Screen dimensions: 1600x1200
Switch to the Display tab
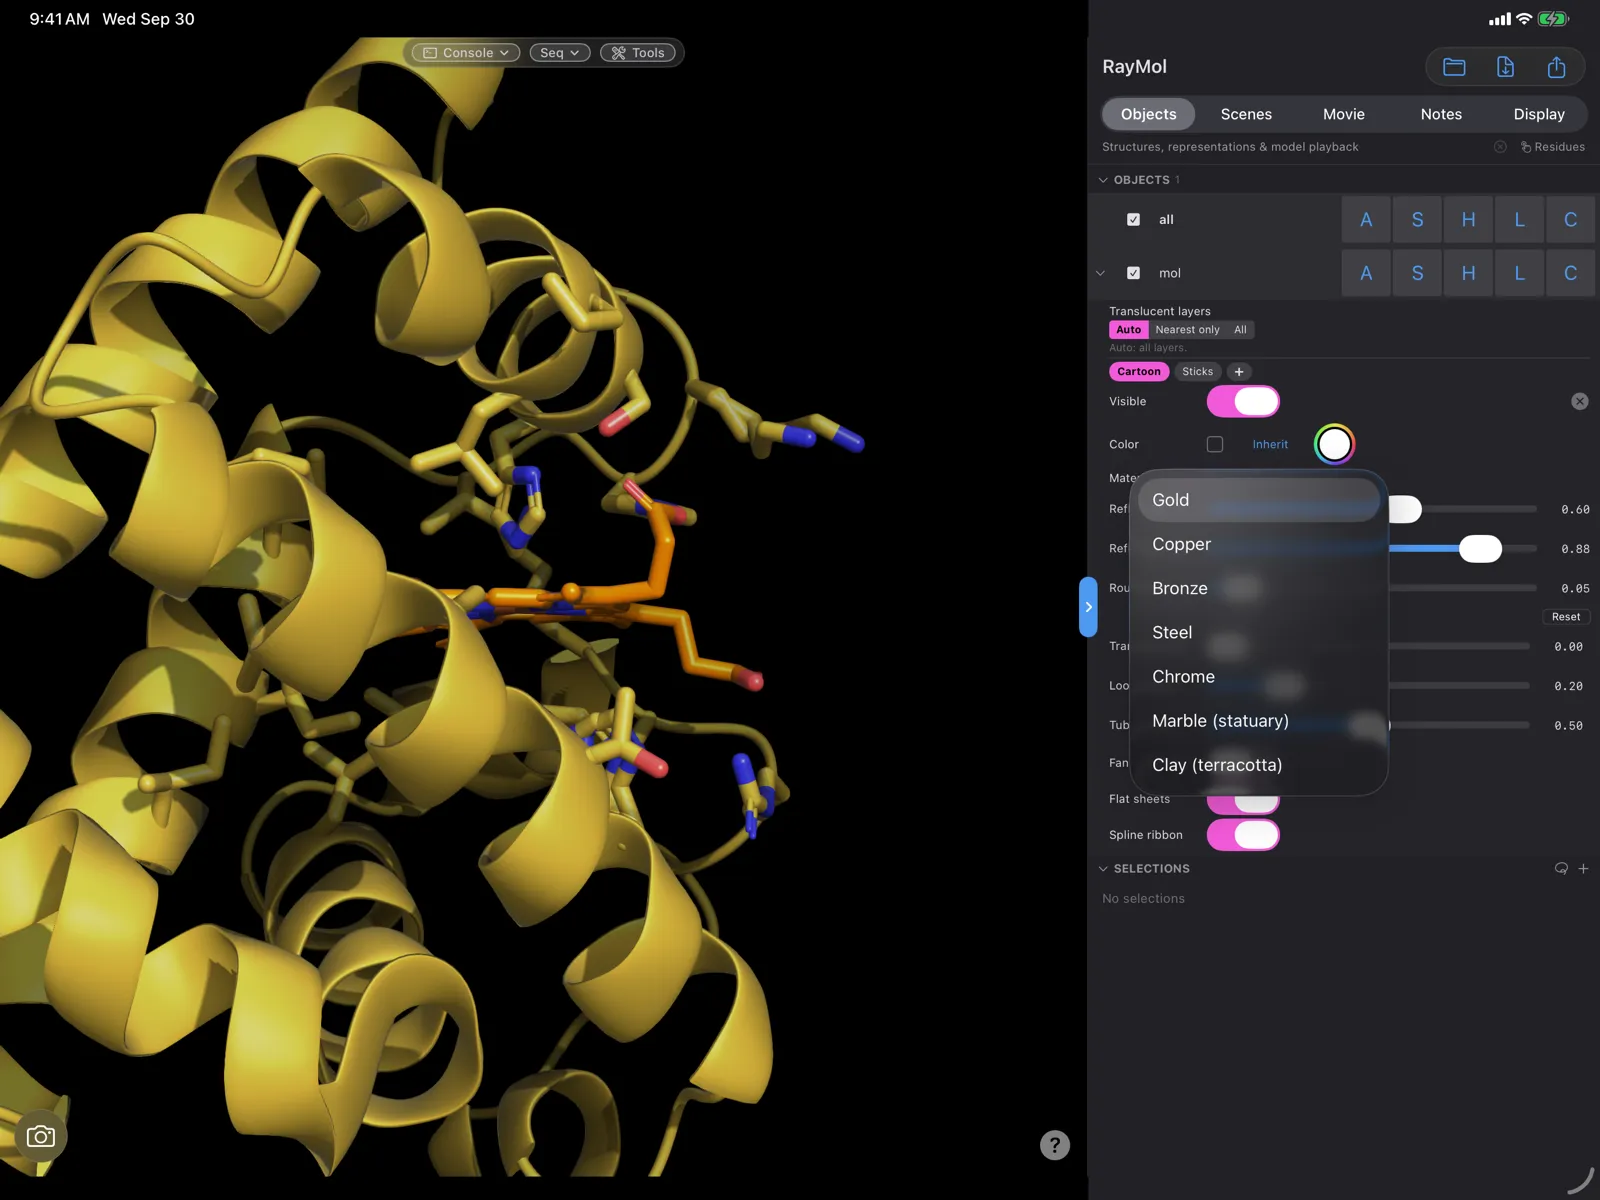pos(1539,114)
